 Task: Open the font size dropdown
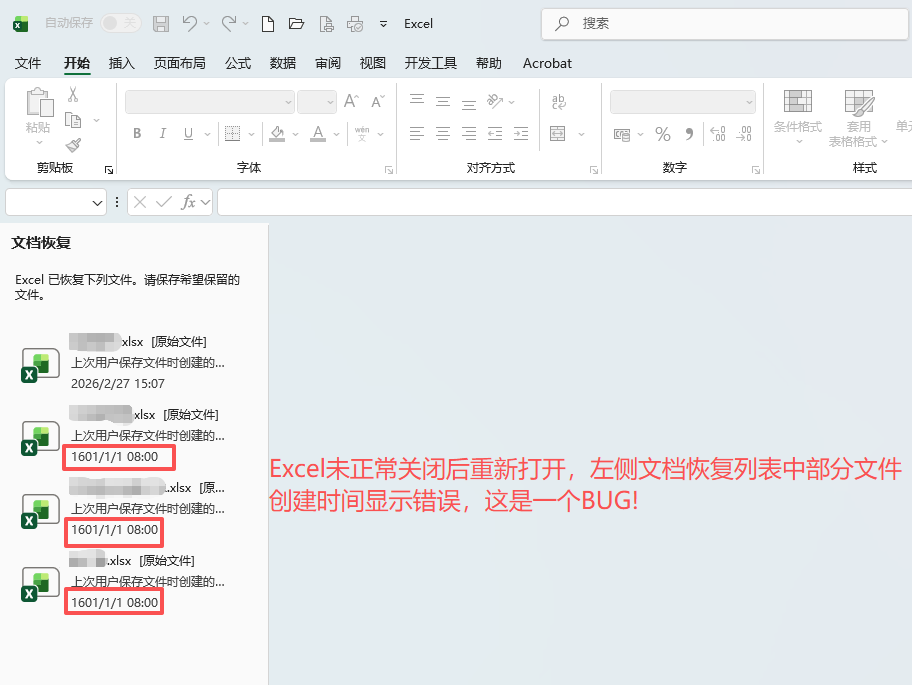(330, 102)
